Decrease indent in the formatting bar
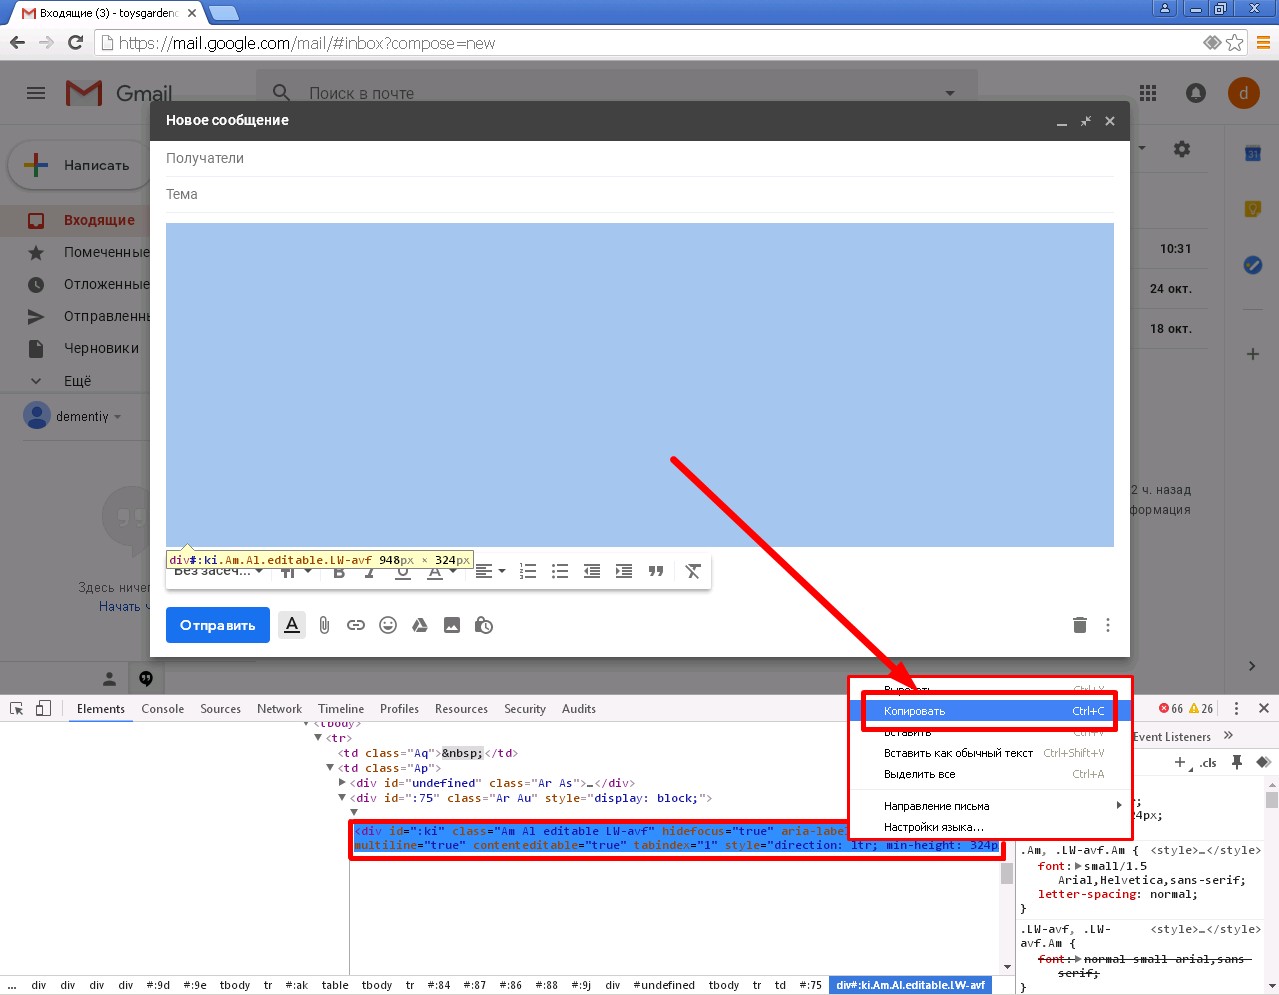The height and width of the screenshot is (995, 1279). point(592,571)
